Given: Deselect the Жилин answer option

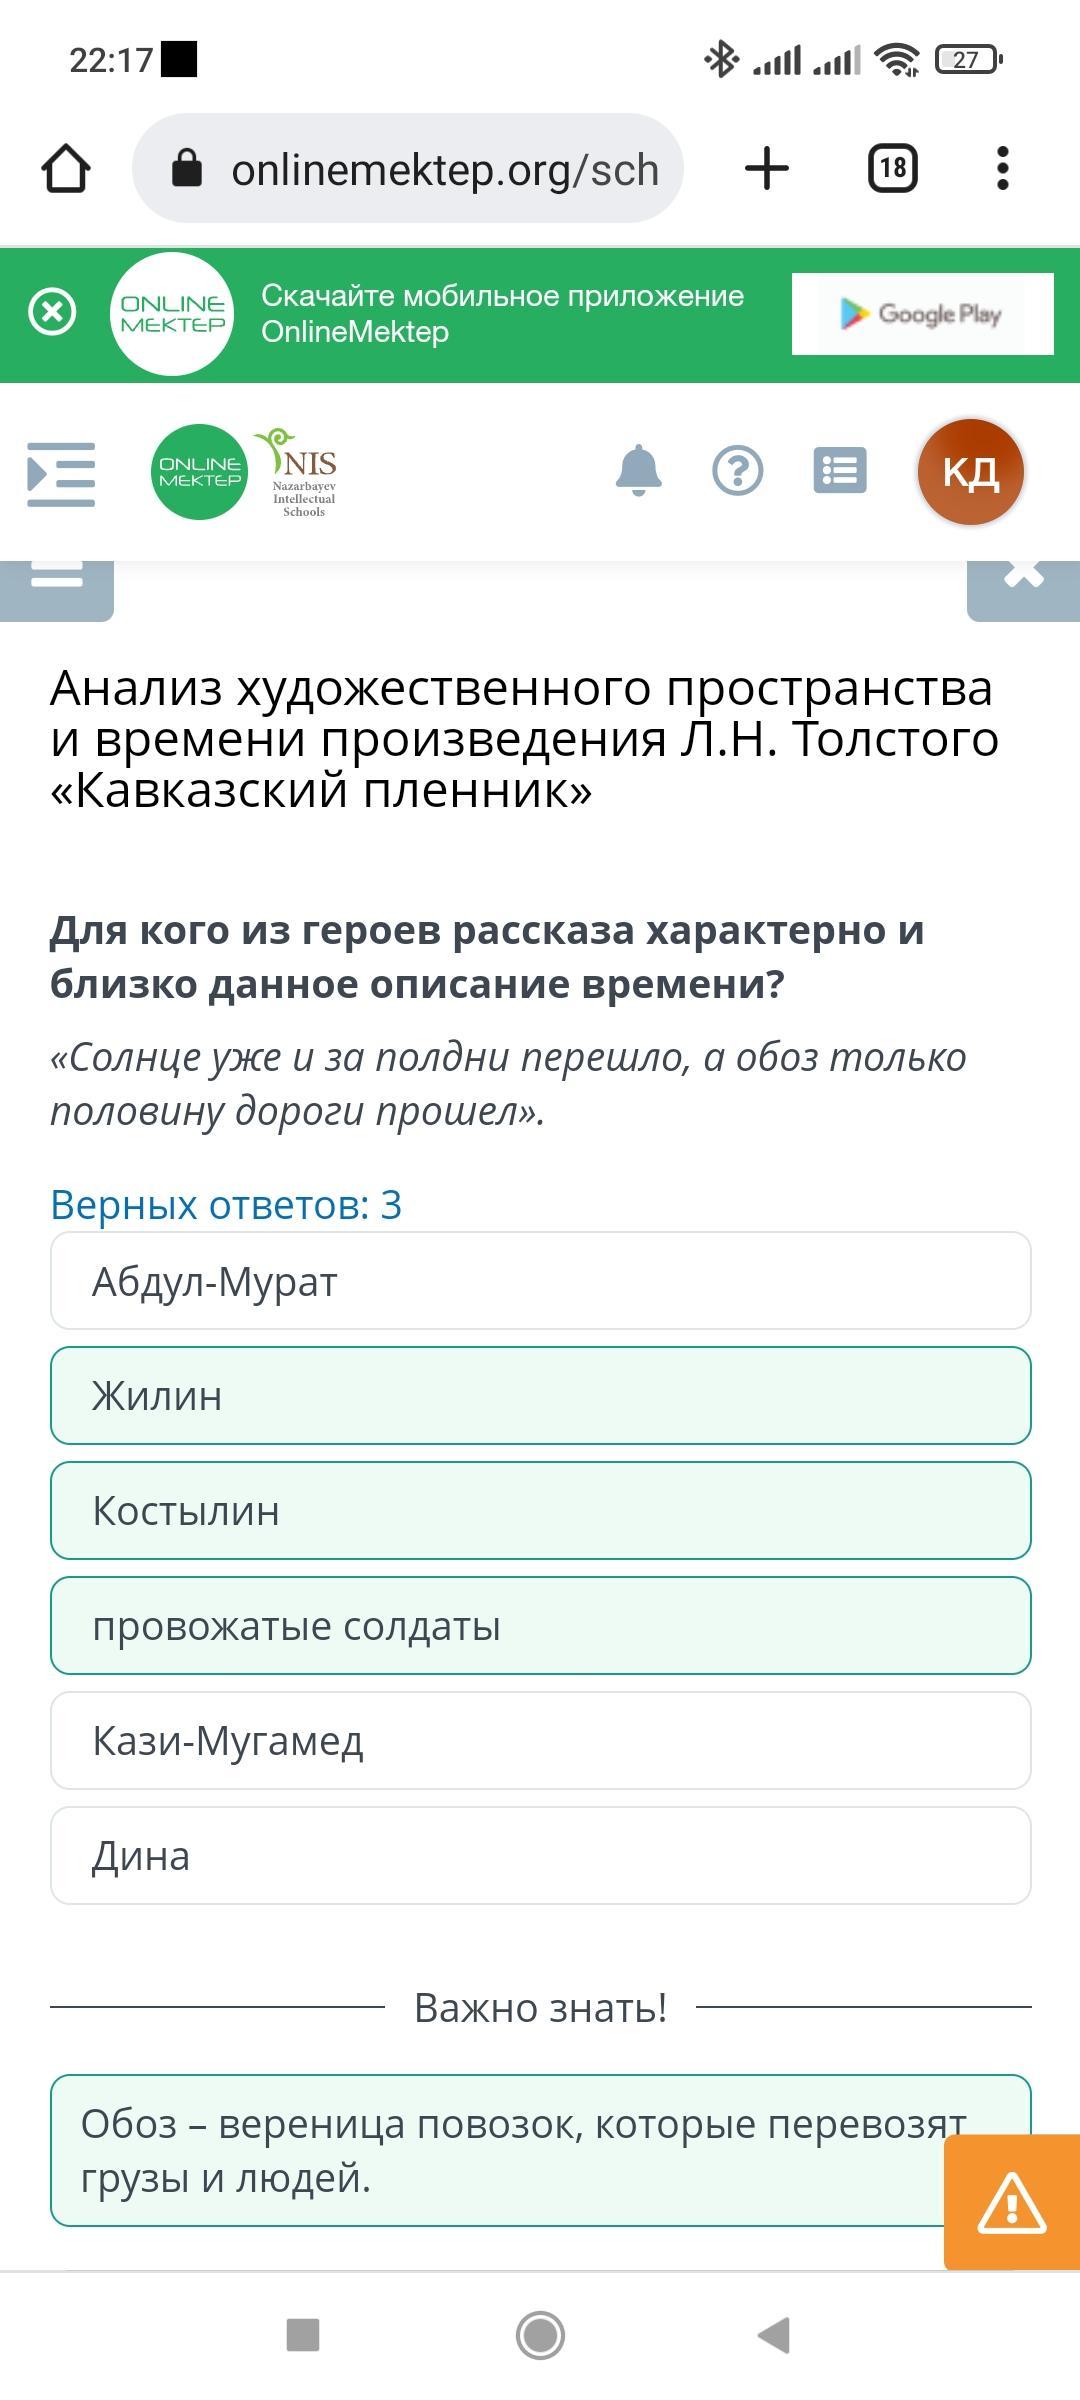Looking at the screenshot, I should [x=540, y=1396].
